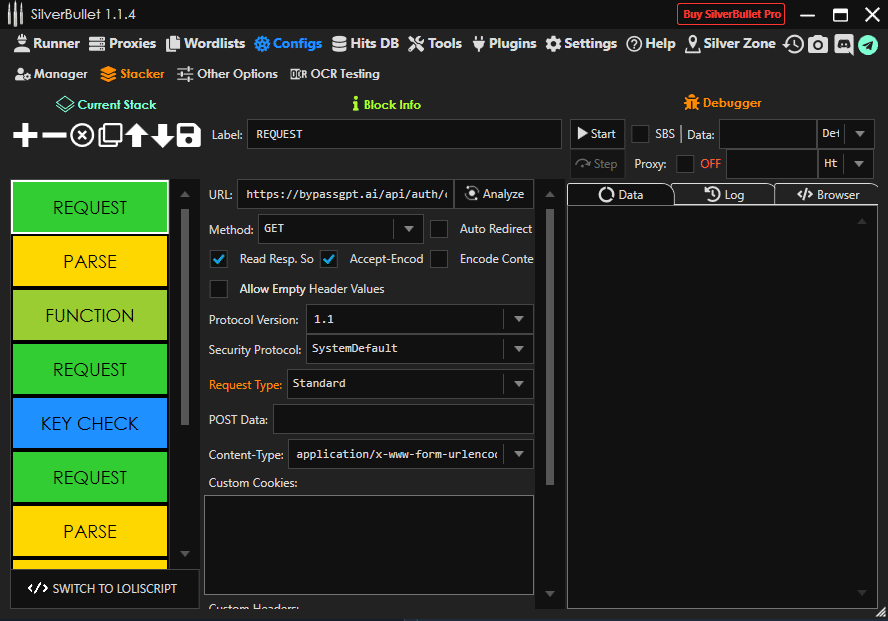This screenshot has height=621, width=888.
Task: Enable the Auto Redirect checkbox
Action: (x=439, y=229)
